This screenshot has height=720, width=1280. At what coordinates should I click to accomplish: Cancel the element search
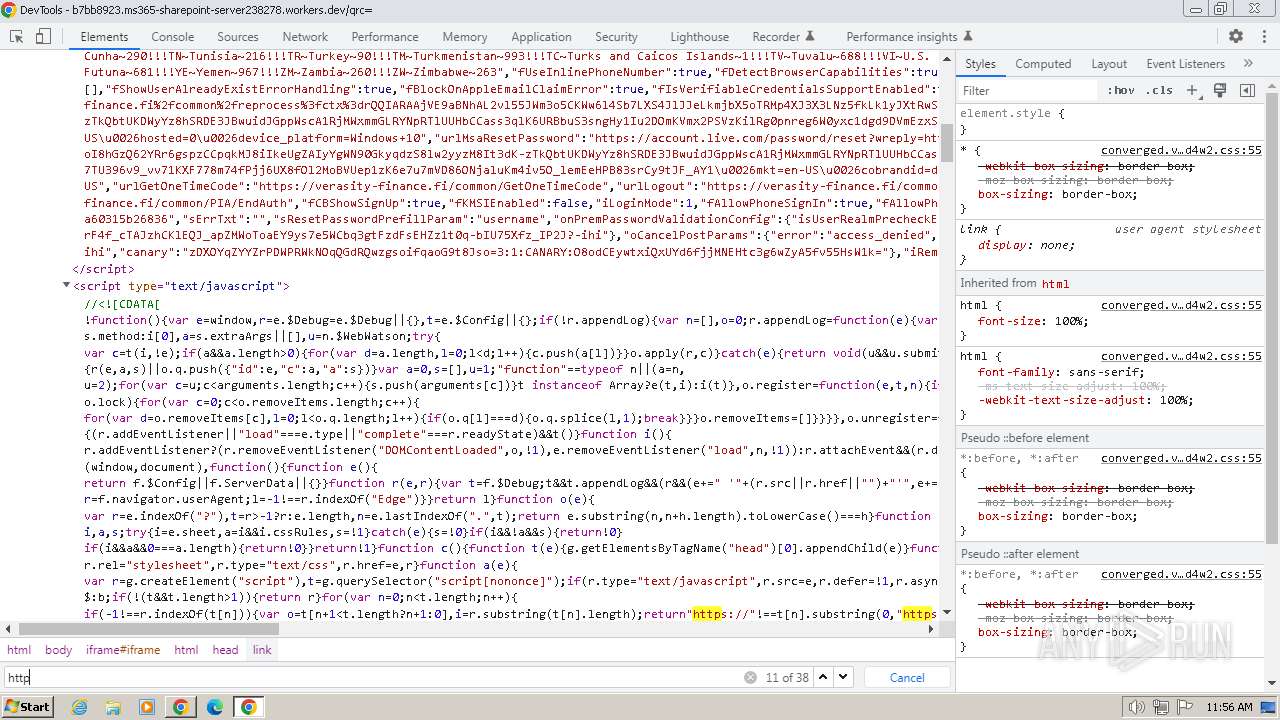click(x=907, y=677)
